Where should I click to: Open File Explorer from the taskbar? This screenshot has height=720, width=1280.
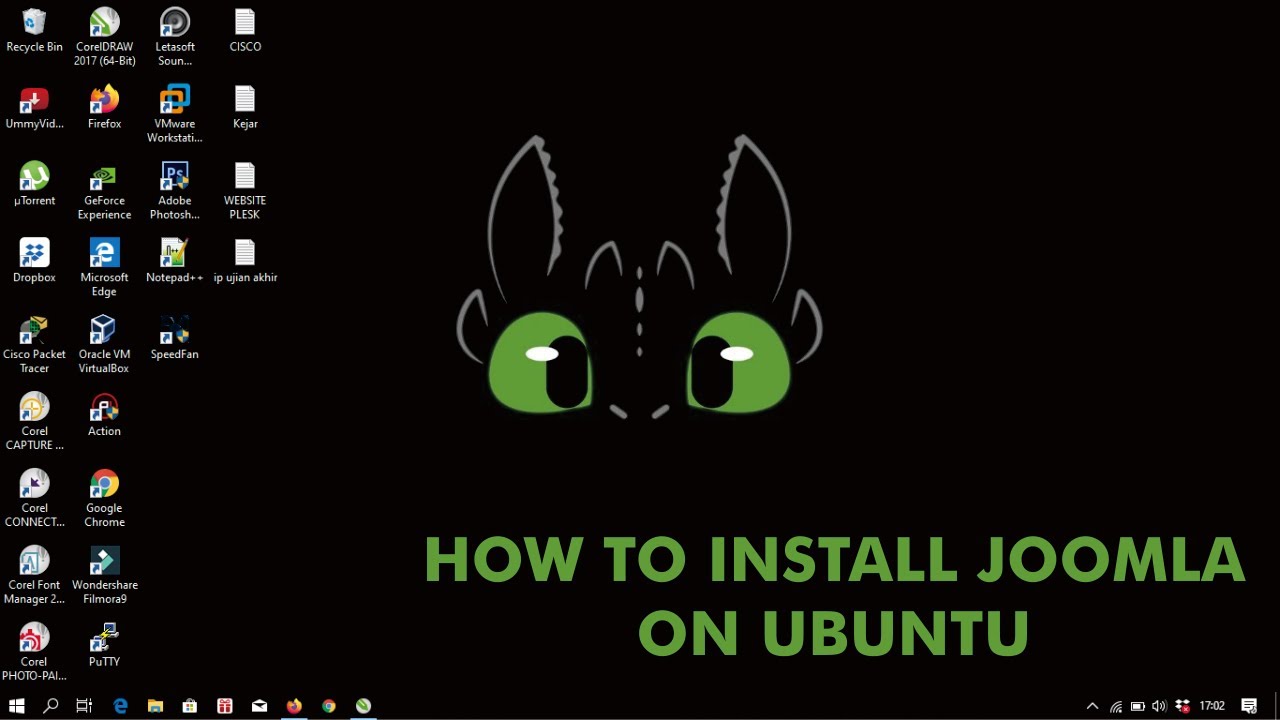click(x=155, y=706)
